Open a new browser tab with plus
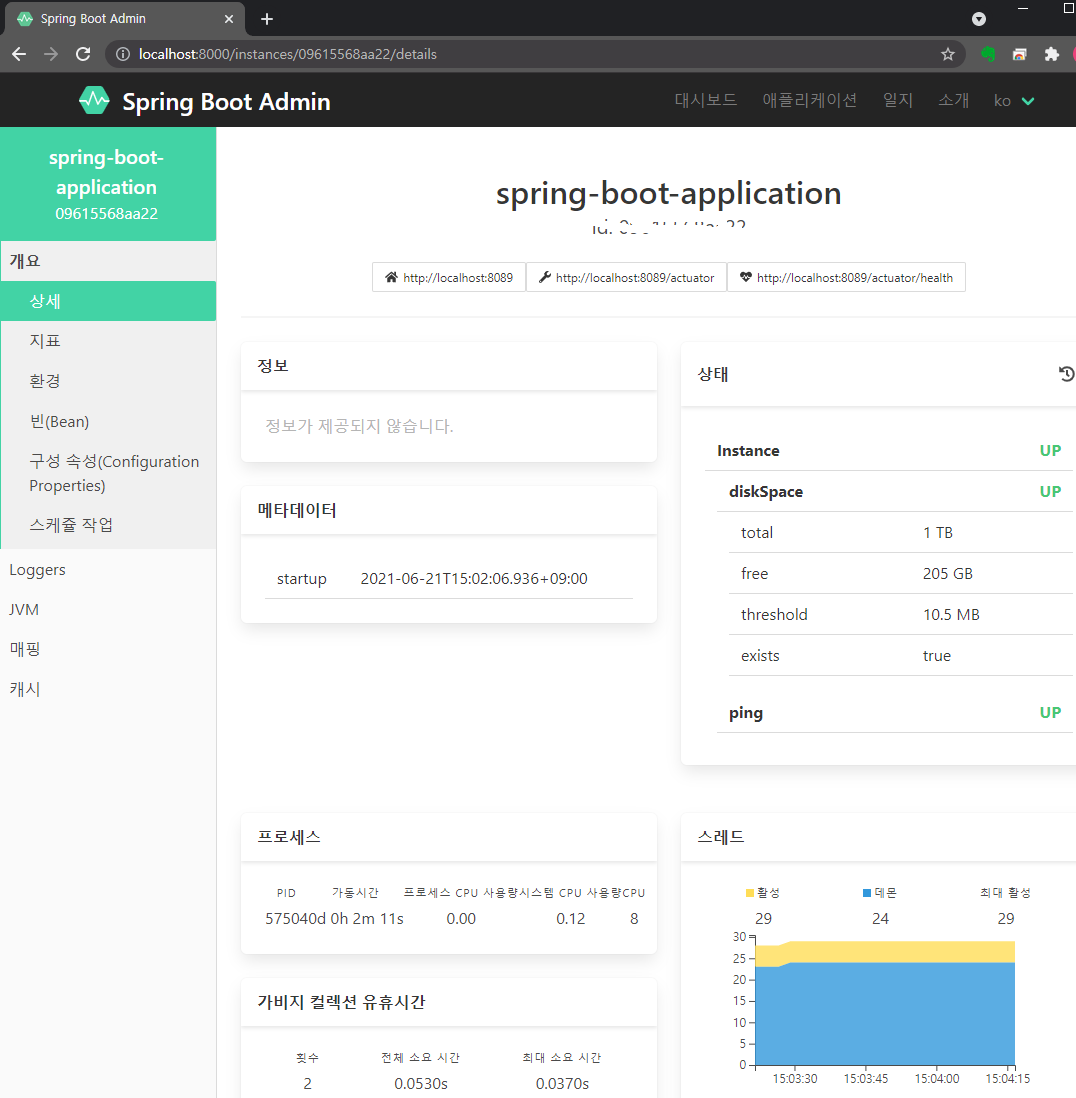The width and height of the screenshot is (1076, 1098). pos(267,19)
